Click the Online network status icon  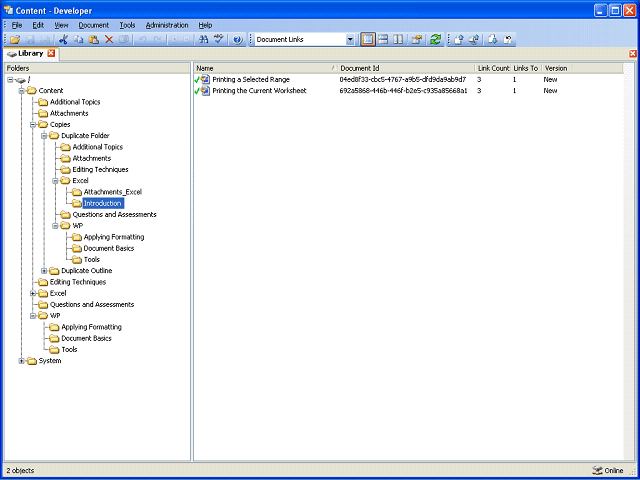tap(596, 471)
